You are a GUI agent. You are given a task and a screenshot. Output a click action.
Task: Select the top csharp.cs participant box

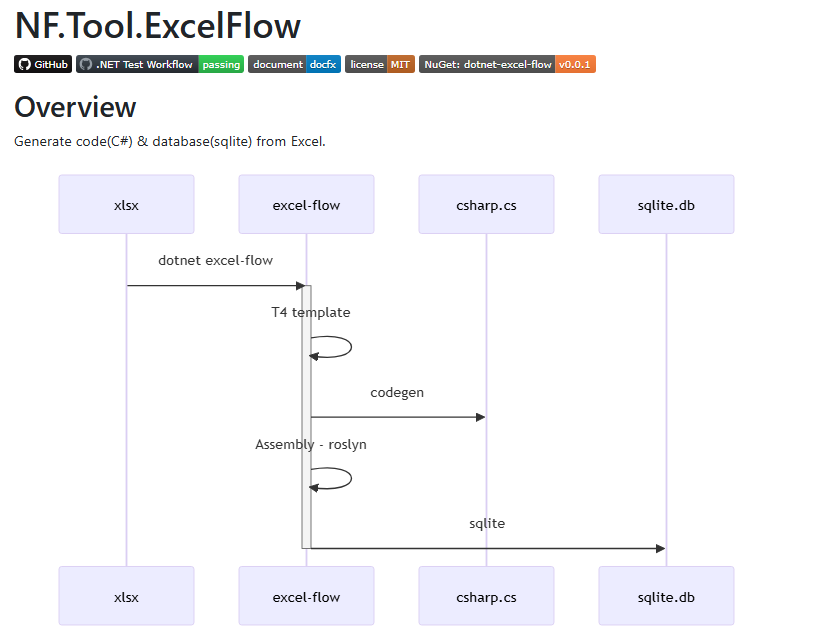(486, 205)
